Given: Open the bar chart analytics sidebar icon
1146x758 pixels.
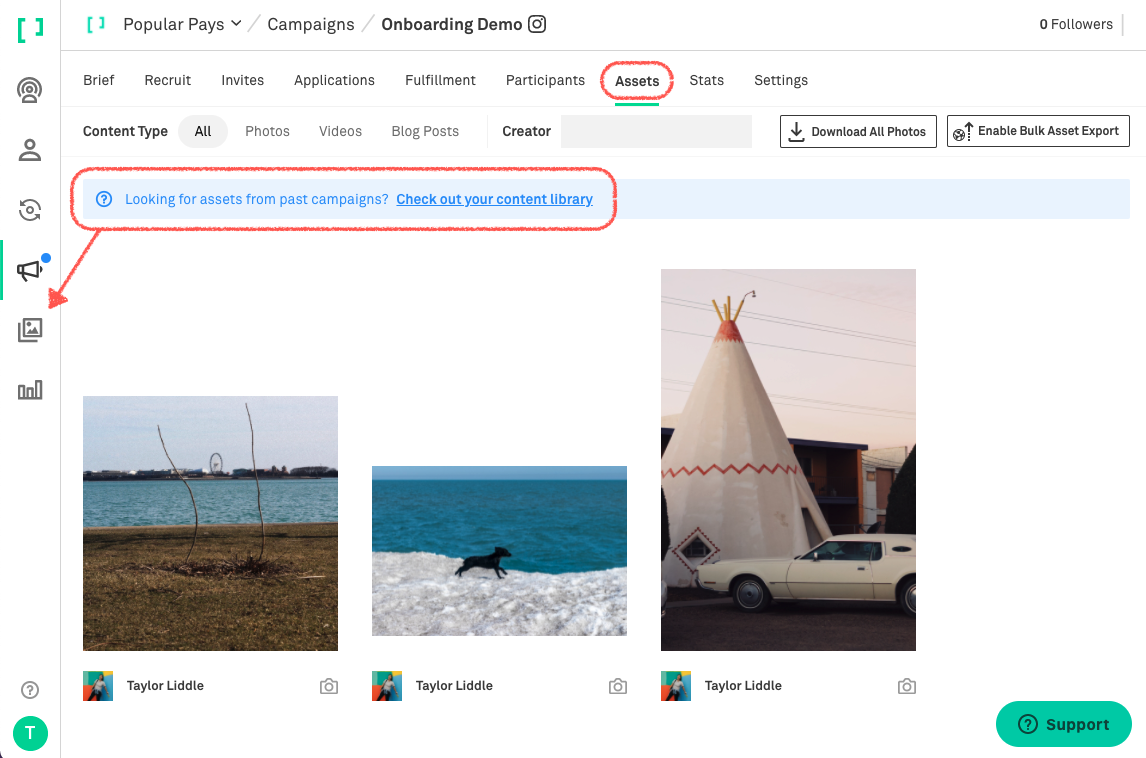Looking at the screenshot, I should (x=30, y=390).
